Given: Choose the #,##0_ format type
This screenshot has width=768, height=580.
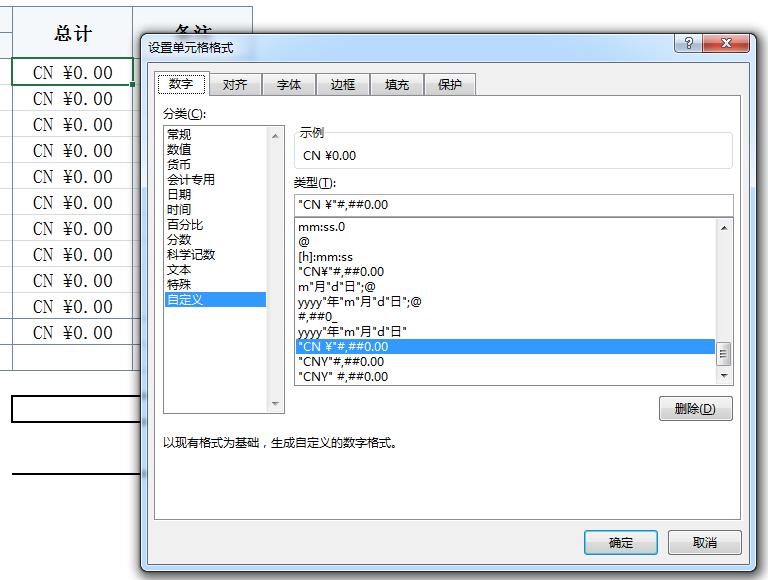Looking at the screenshot, I should coord(505,316).
